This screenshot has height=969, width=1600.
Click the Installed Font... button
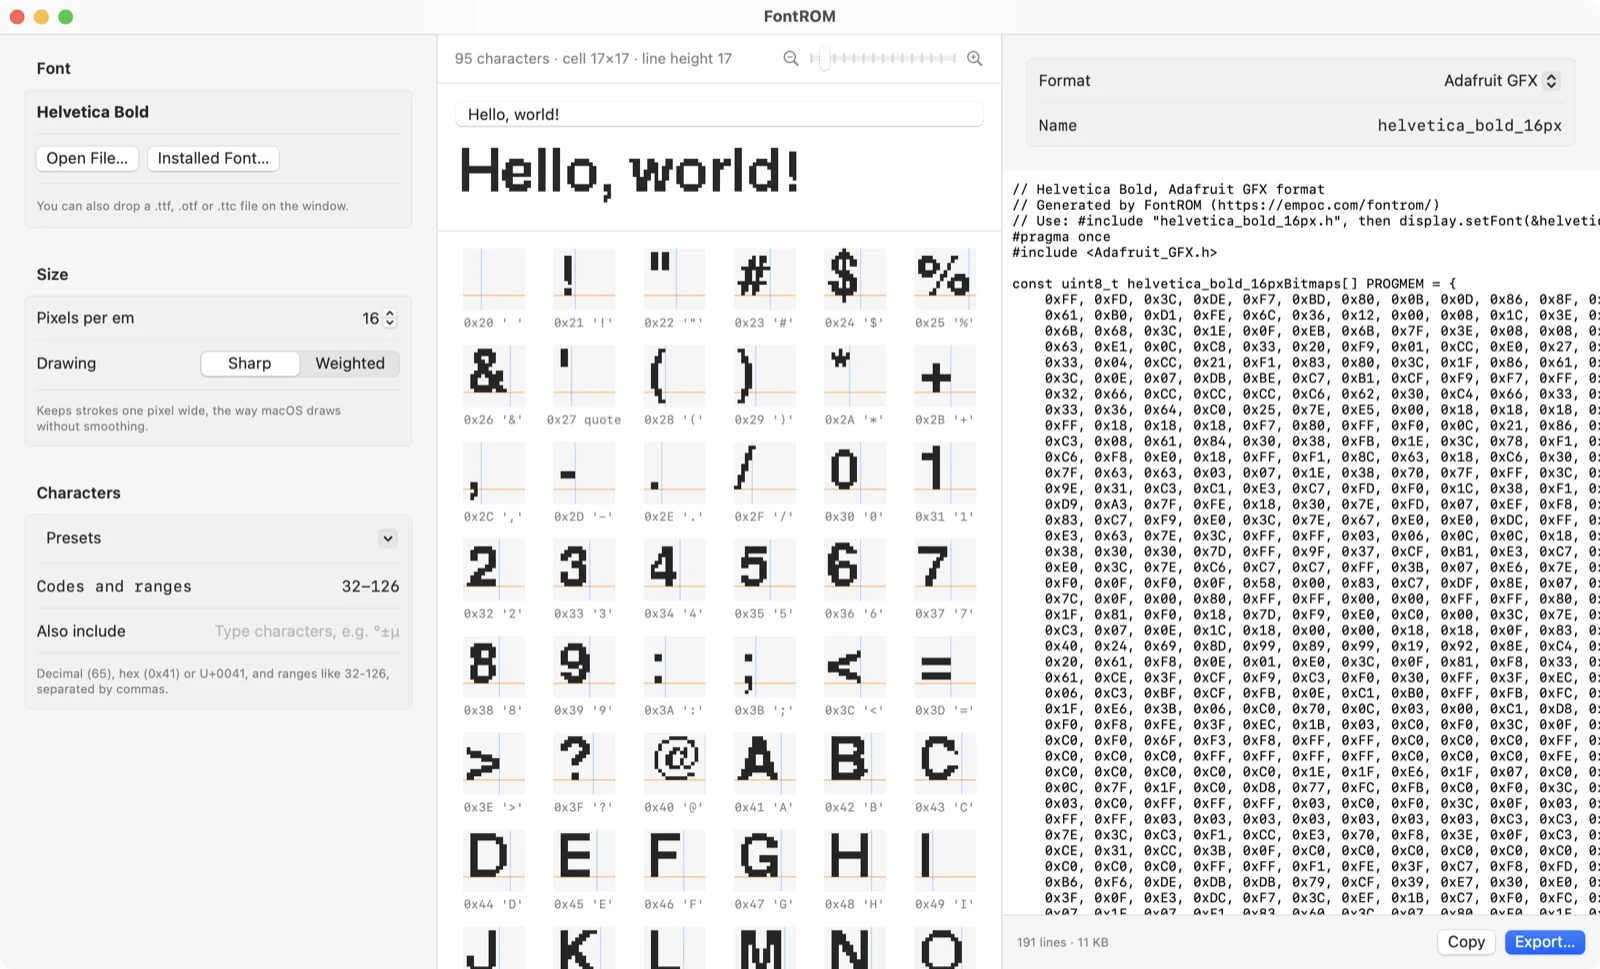213,158
